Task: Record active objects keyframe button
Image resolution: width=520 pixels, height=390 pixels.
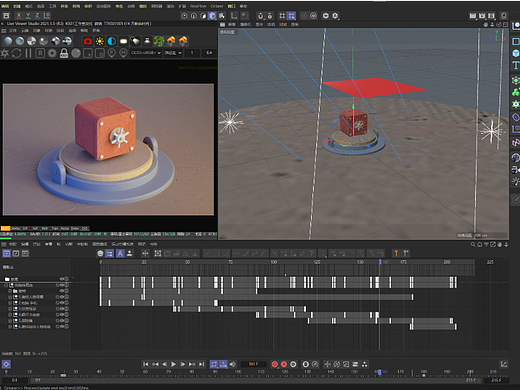Action: tap(275, 364)
